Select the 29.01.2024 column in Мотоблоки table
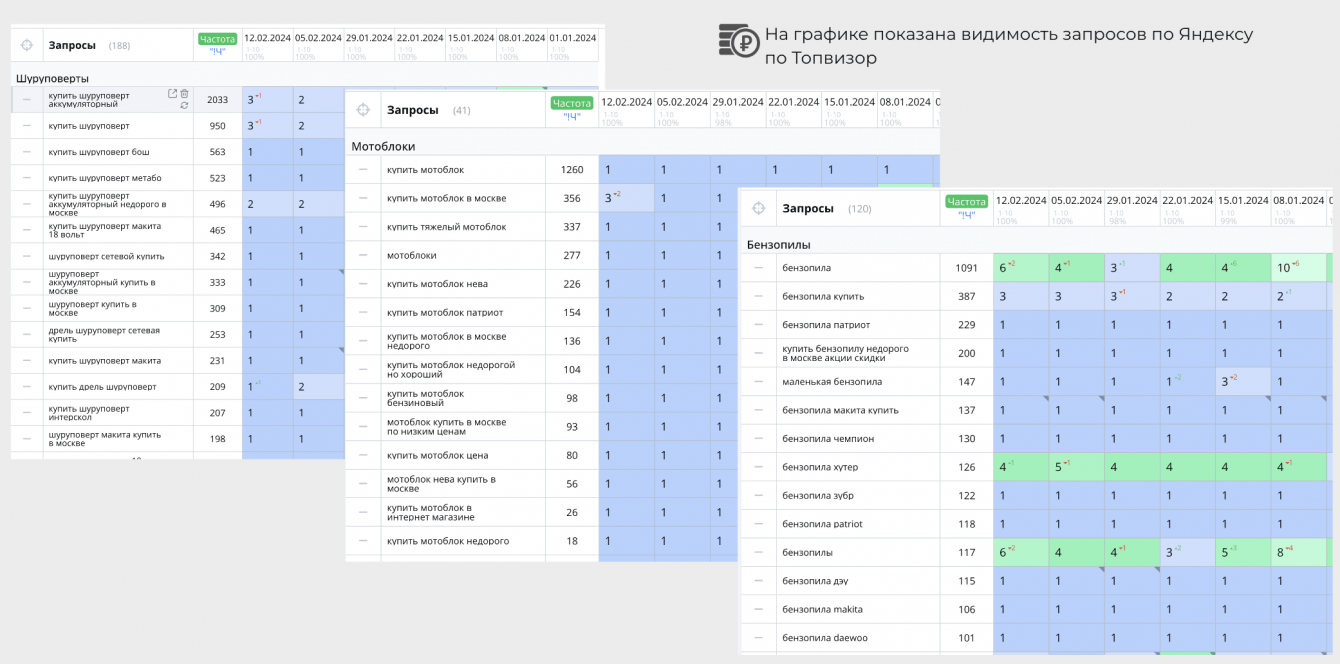 pyautogui.click(x=737, y=101)
